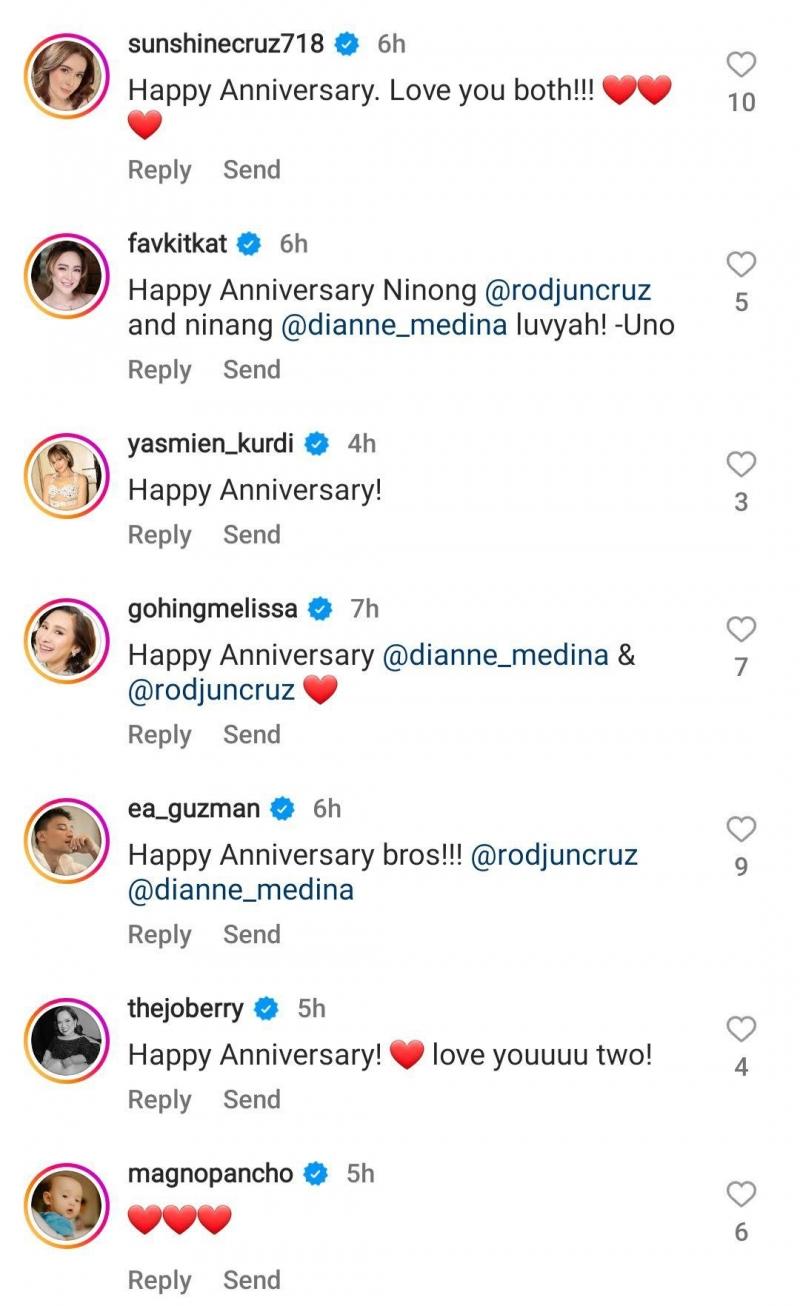Viewport: 800px width, 1306px height.
Task: Like ea_guzman's comment
Action: (741, 830)
